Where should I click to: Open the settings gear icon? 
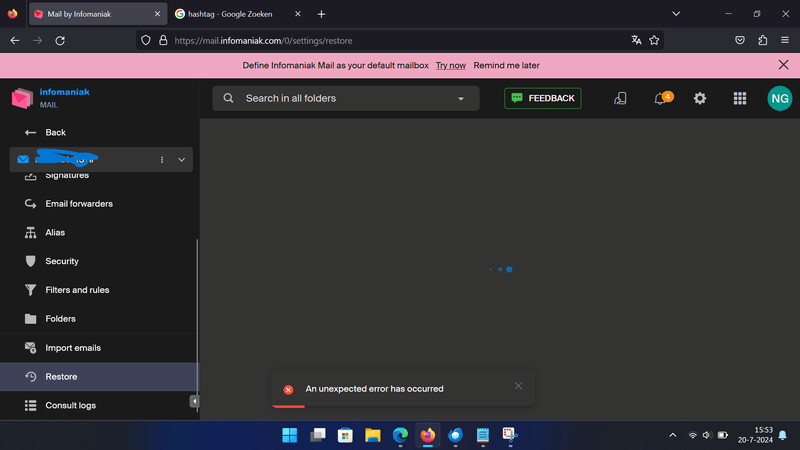(699, 98)
